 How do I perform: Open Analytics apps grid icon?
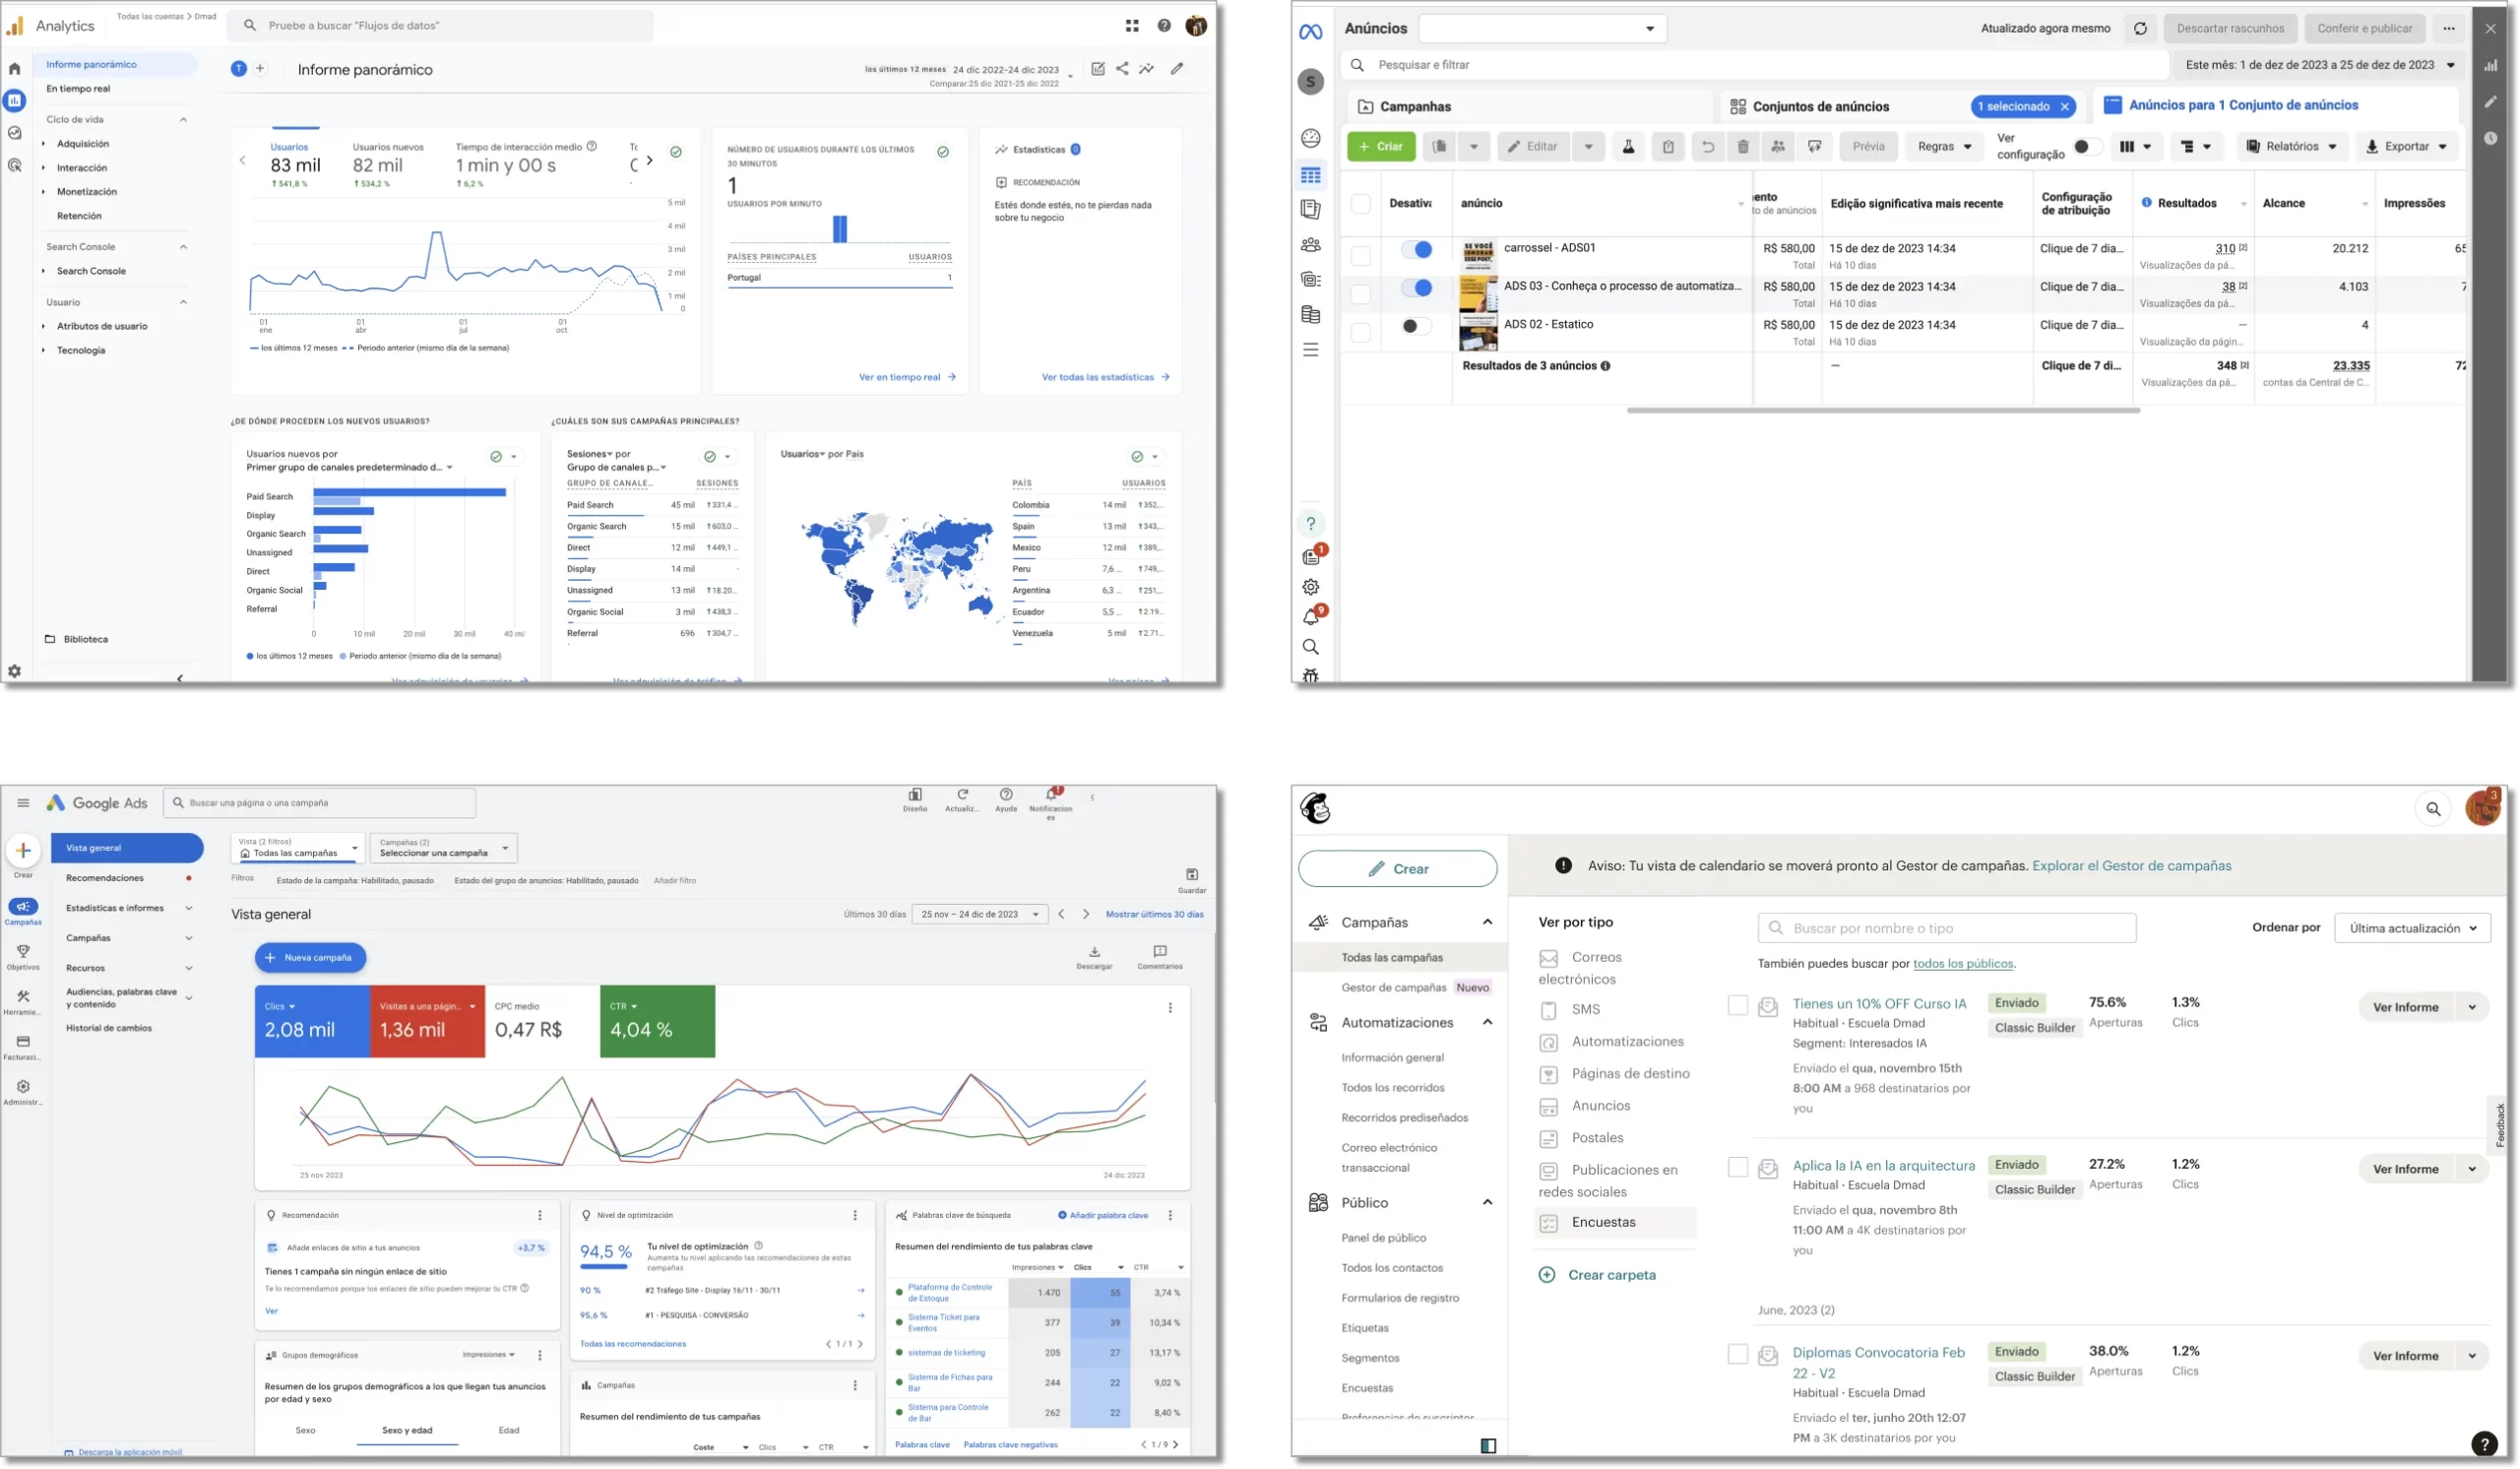(1132, 26)
